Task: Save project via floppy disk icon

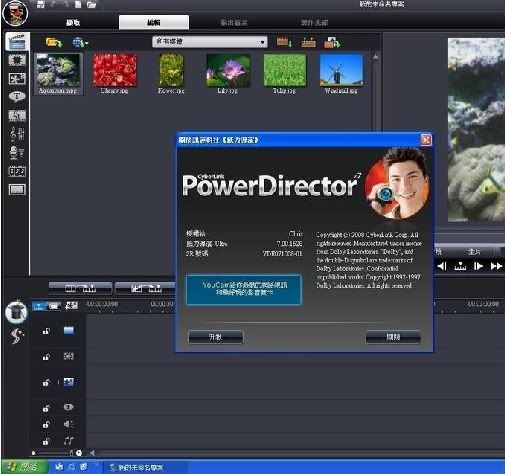Action: coord(41,4)
